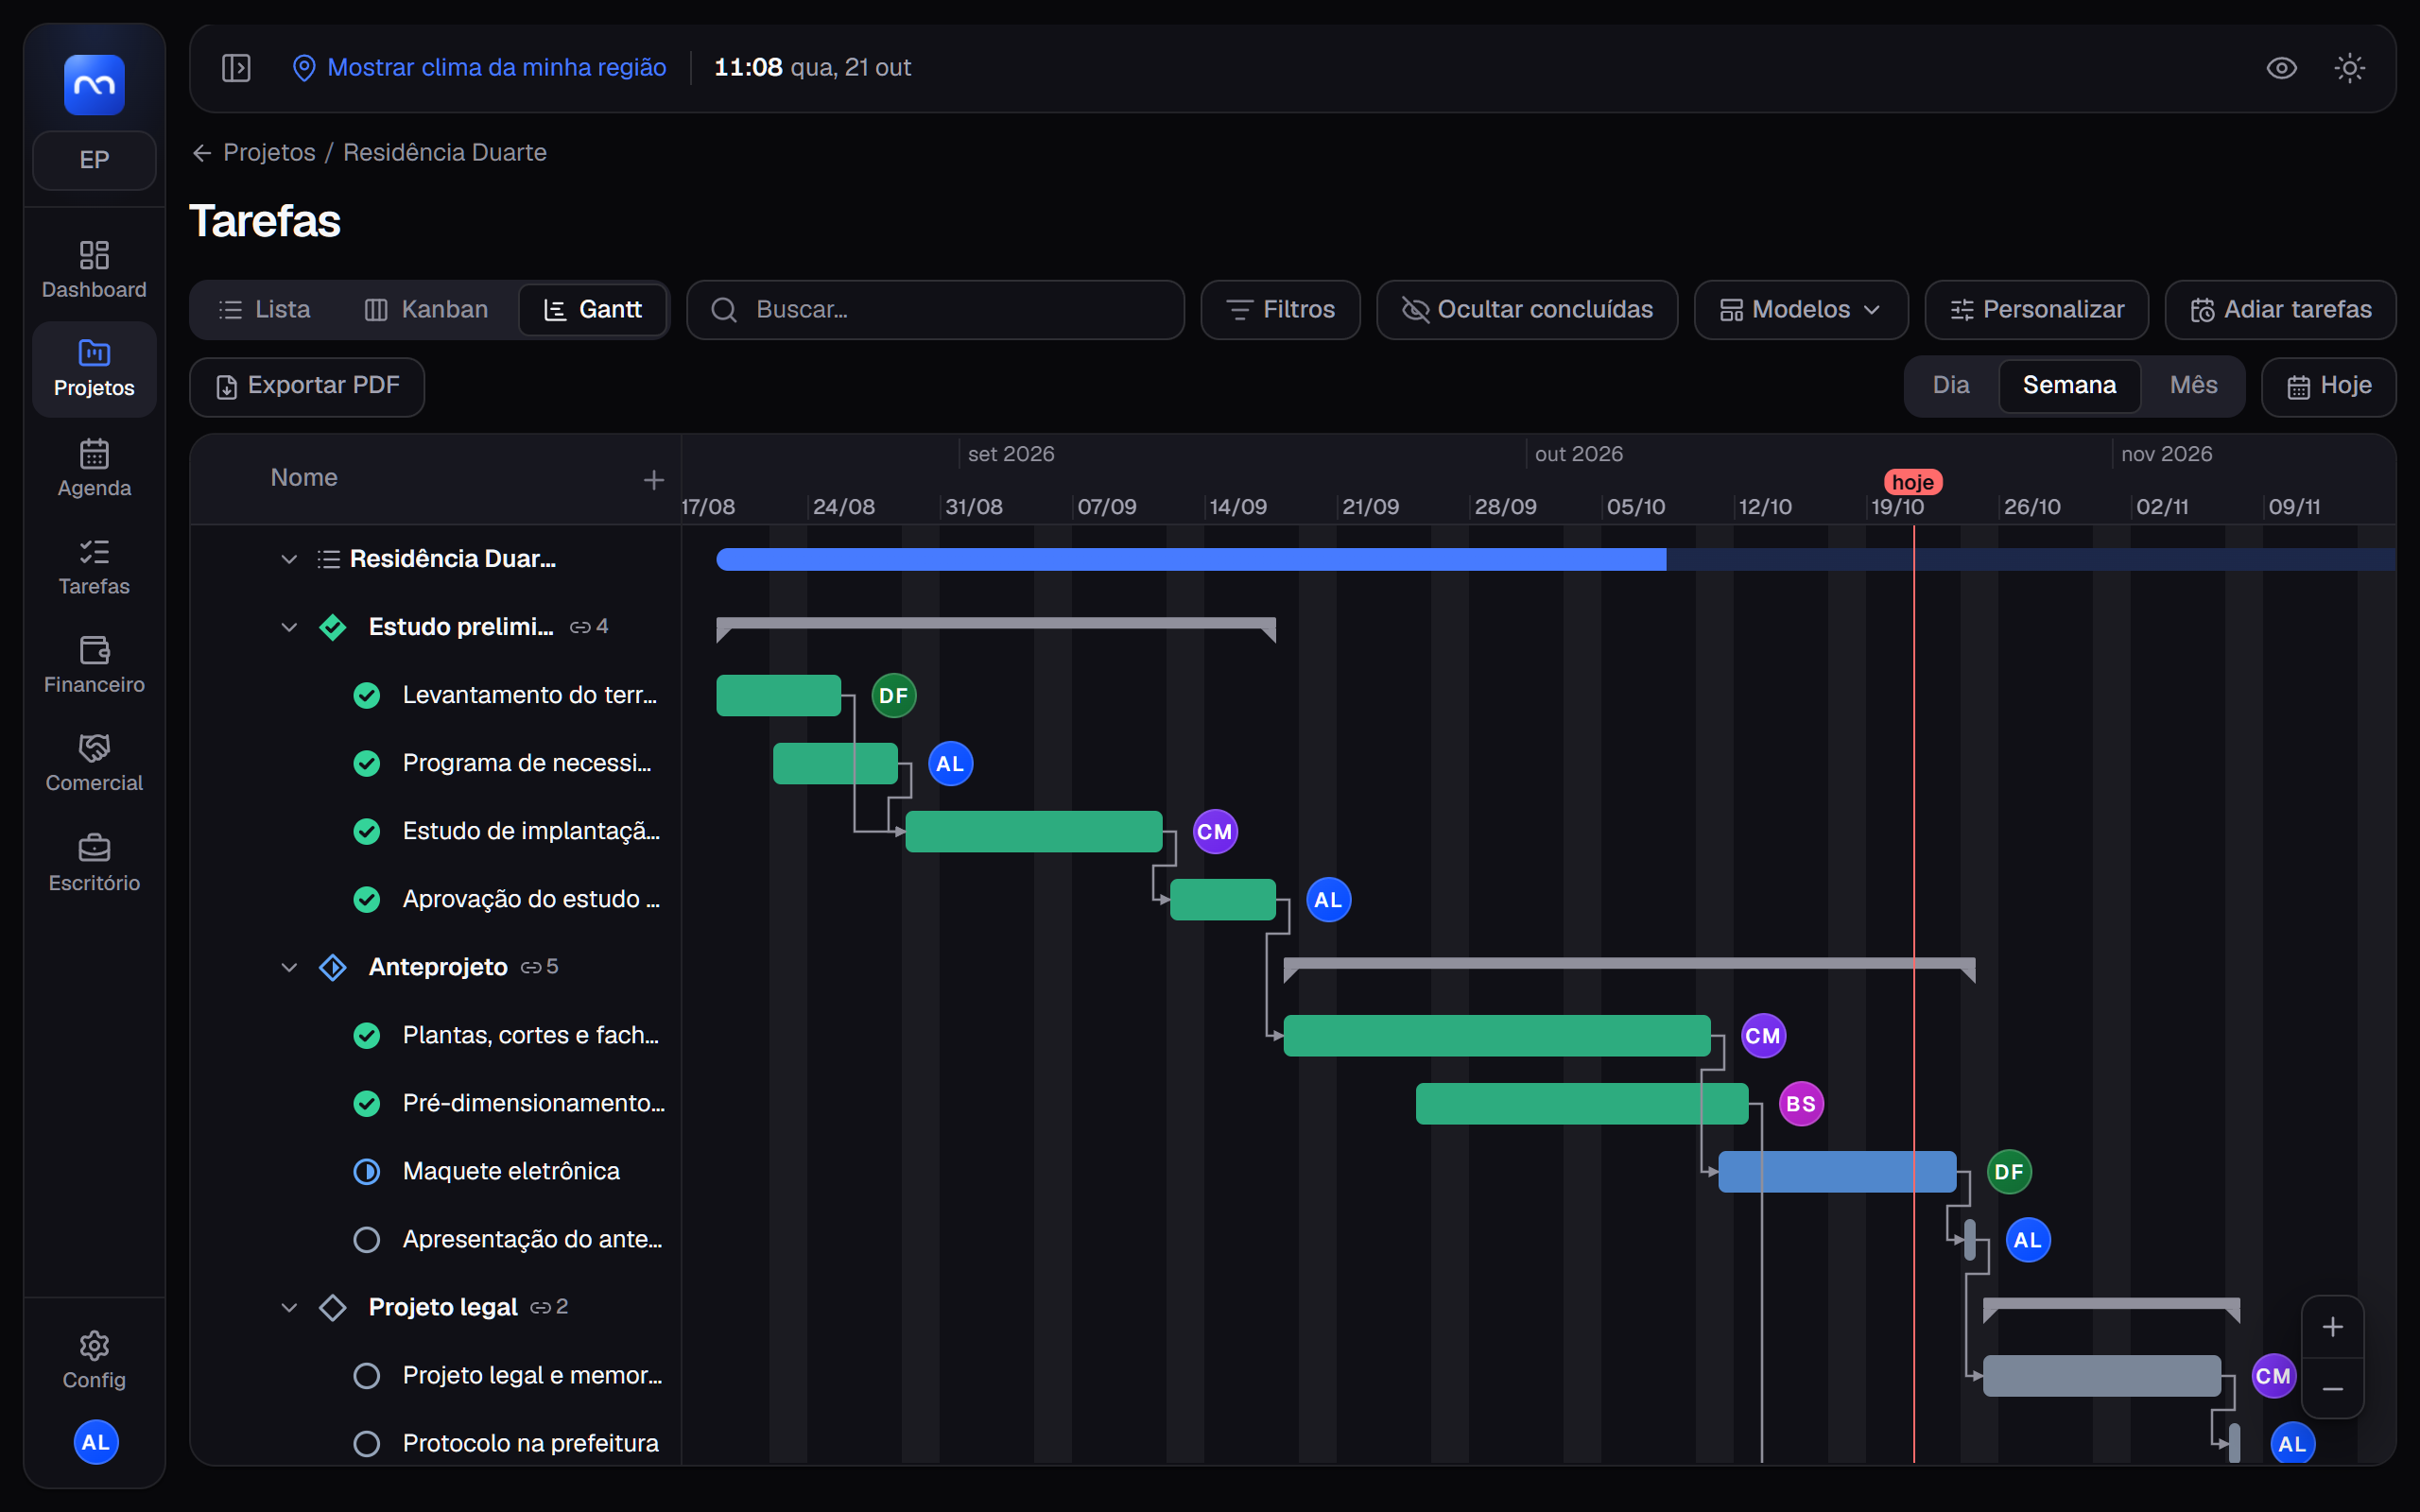Collapse the Estudo prelimi... group
This screenshot has width=2420, height=1512.
point(289,627)
